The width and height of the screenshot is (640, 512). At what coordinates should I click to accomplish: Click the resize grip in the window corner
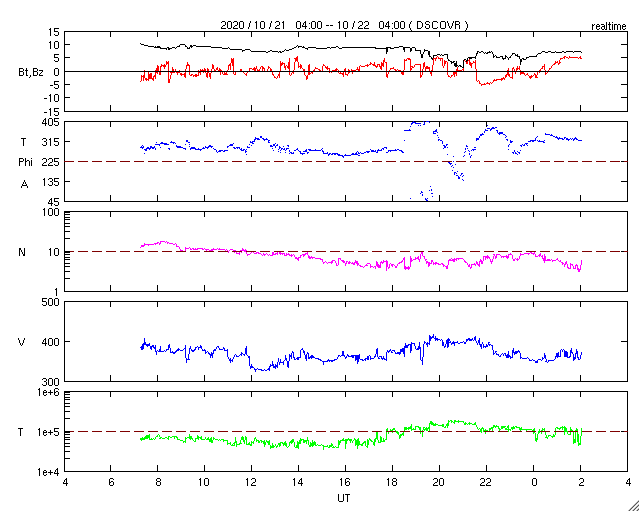(x=633, y=506)
